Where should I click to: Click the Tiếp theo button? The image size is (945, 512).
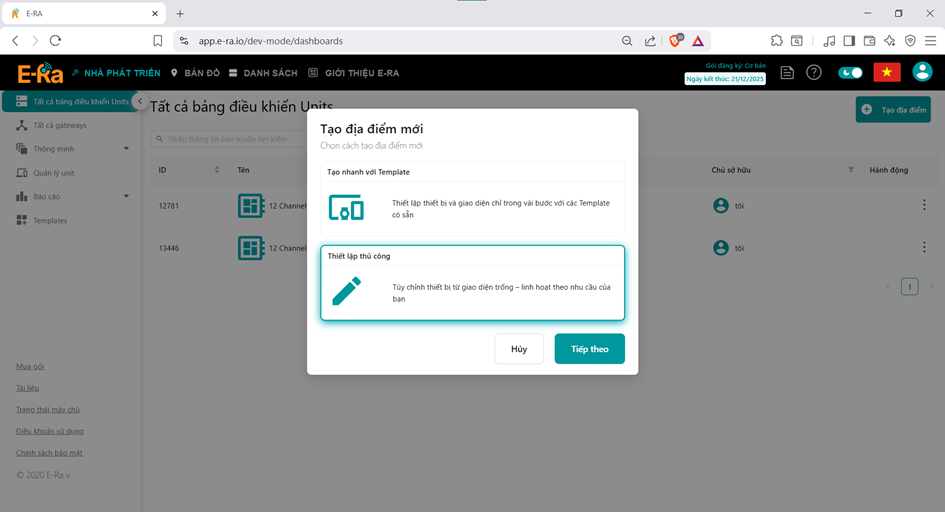[589, 349]
